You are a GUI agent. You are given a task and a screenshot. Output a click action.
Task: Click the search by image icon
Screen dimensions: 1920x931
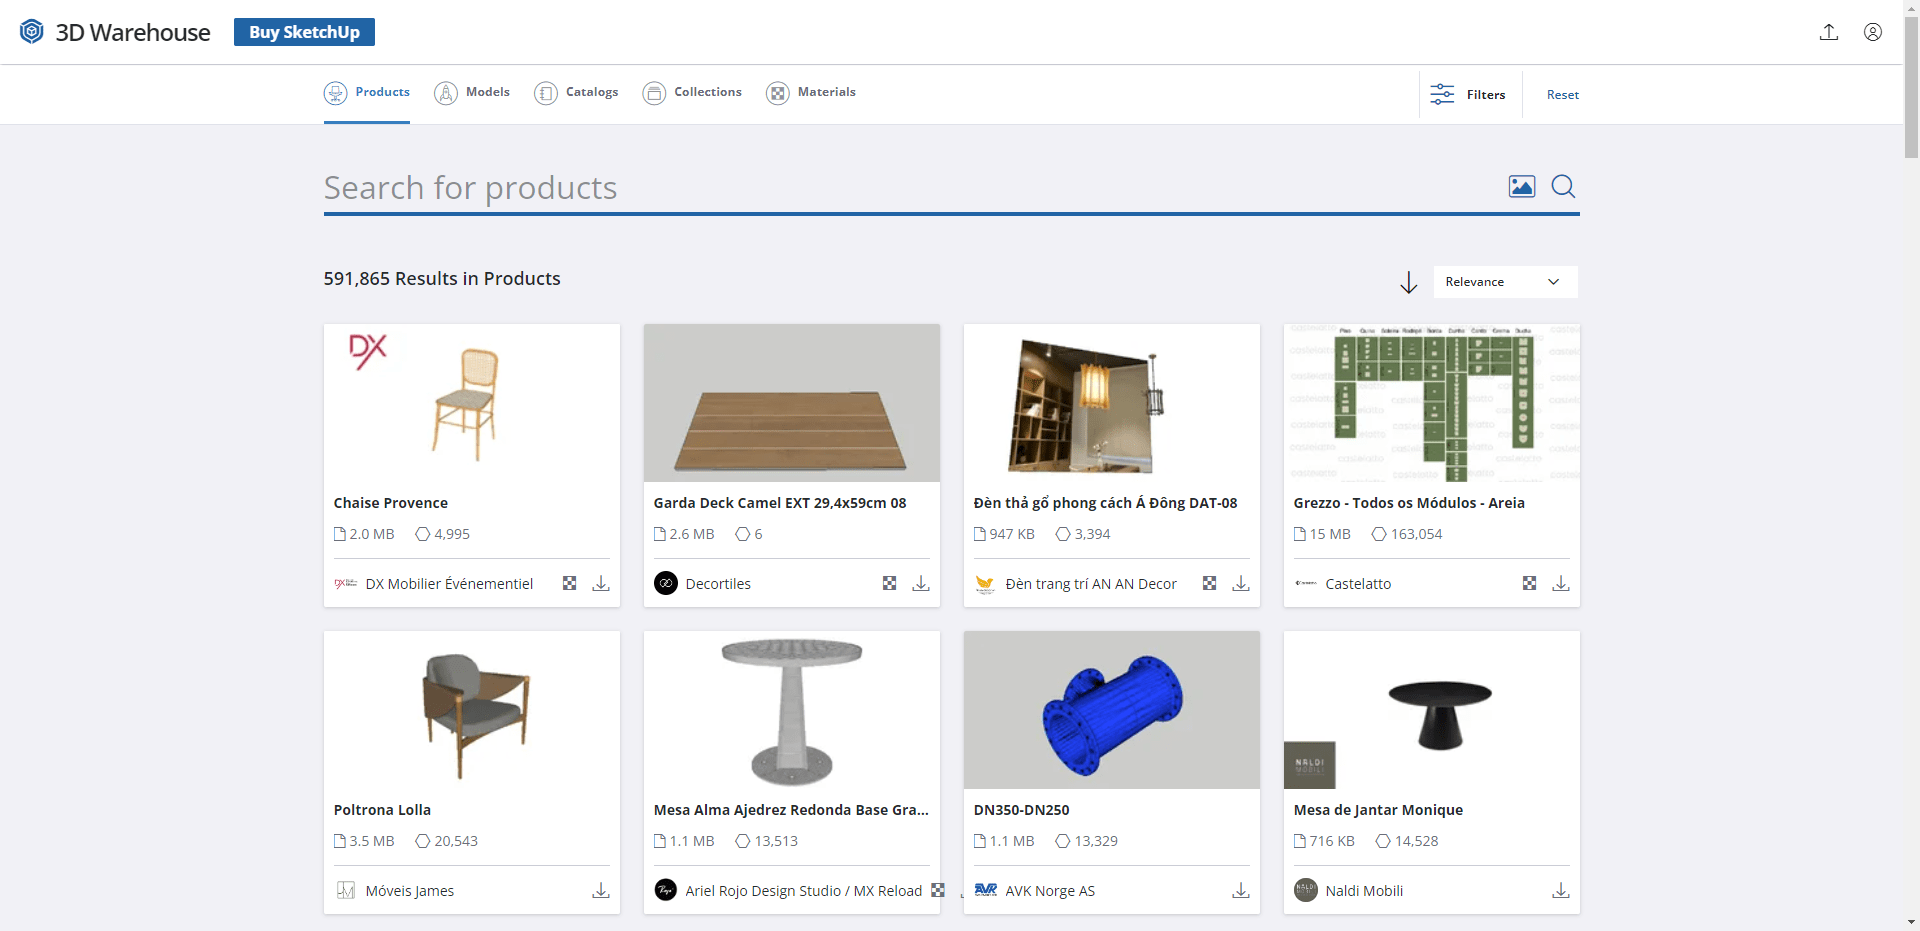pos(1522,186)
